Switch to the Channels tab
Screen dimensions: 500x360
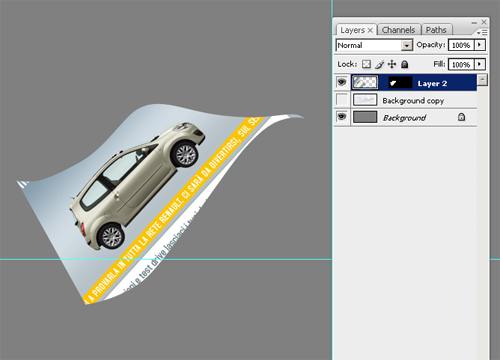pyautogui.click(x=399, y=30)
